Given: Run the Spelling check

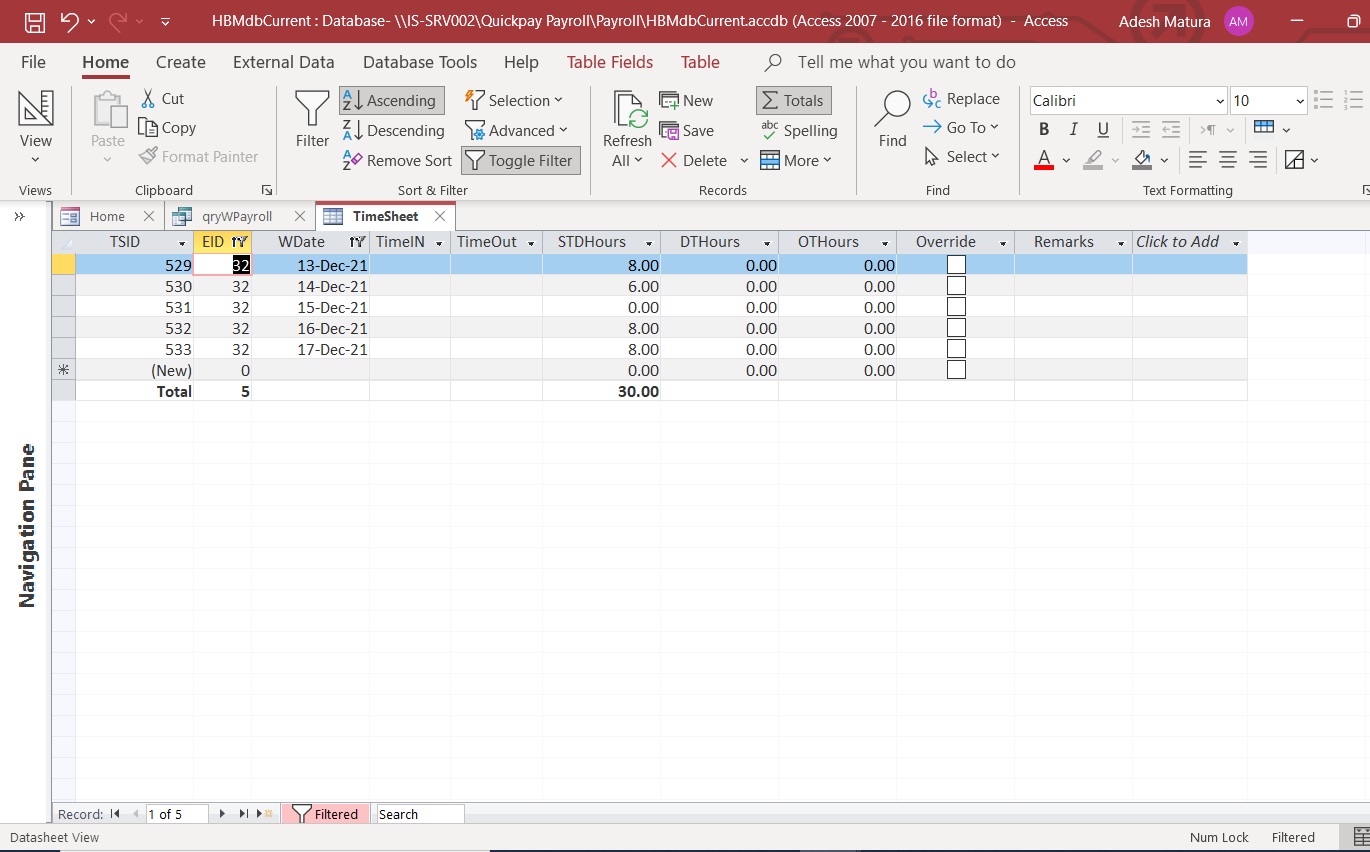Looking at the screenshot, I should tap(798, 130).
